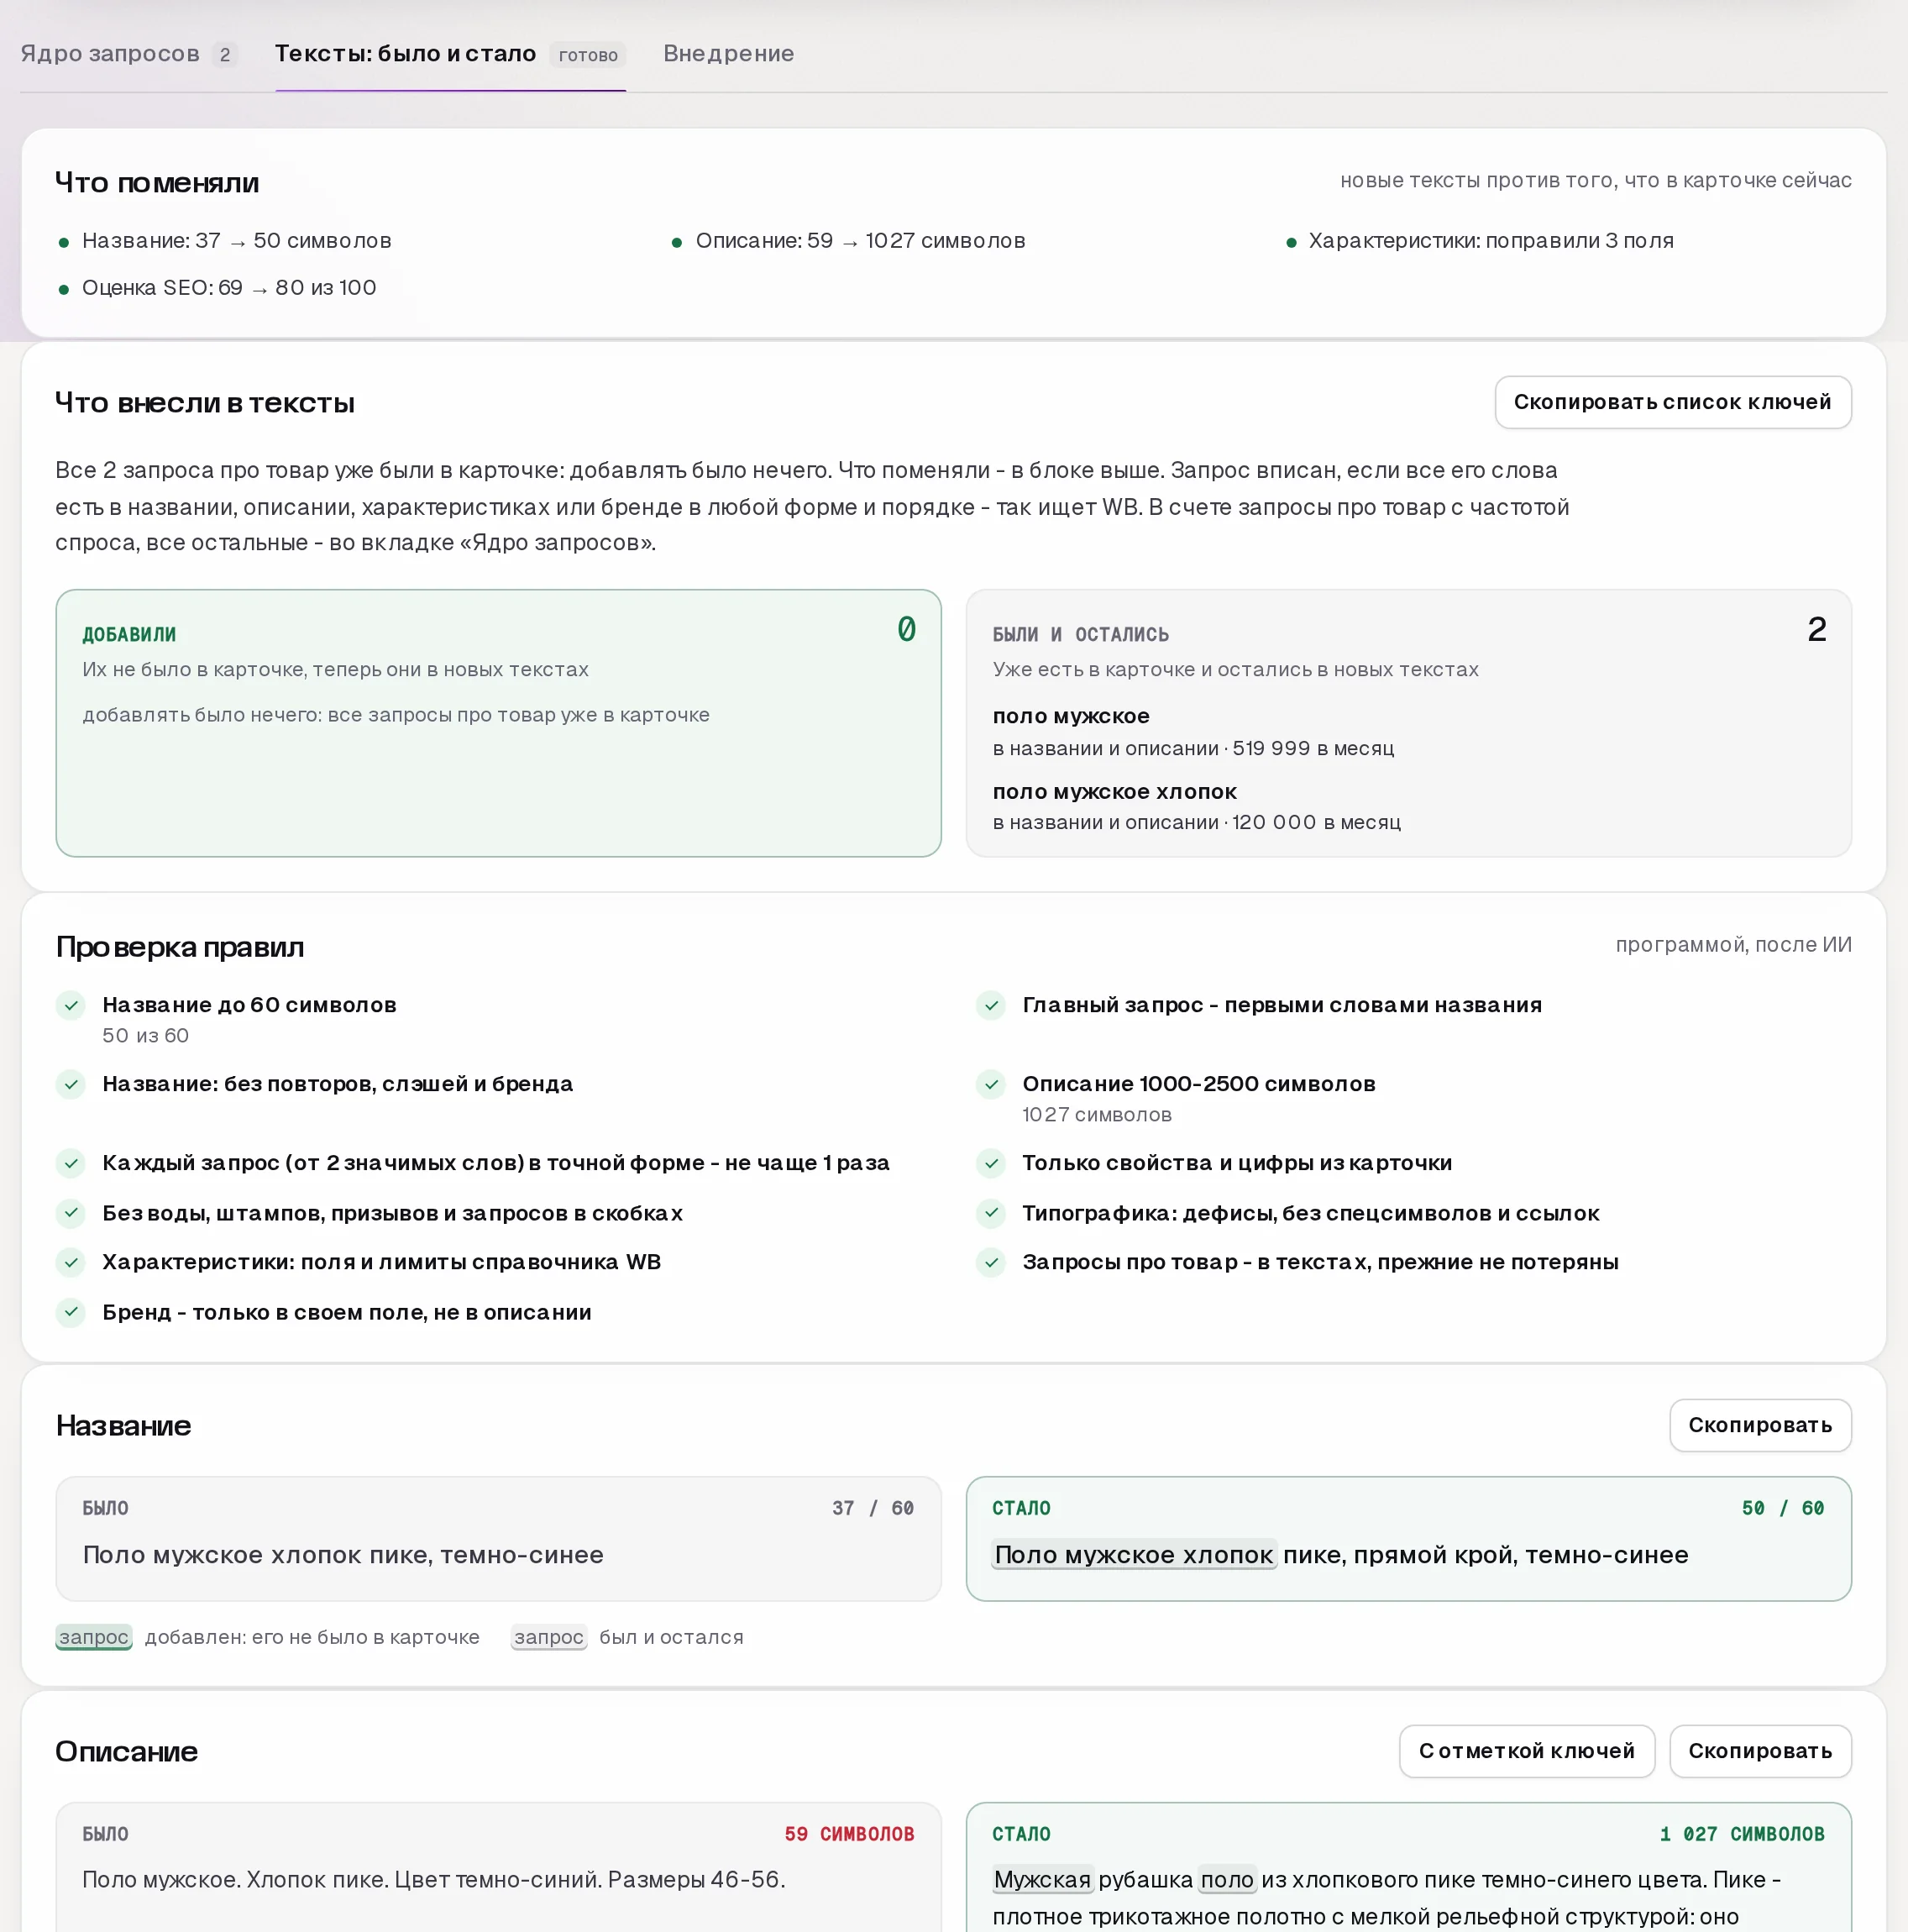
Task: Open the «Ядро запросов» tab
Action: coord(128,54)
